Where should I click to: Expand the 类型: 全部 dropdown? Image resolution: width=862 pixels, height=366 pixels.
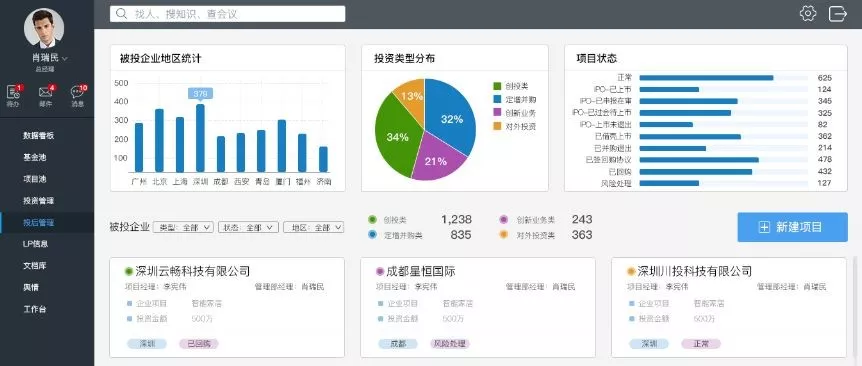183,227
